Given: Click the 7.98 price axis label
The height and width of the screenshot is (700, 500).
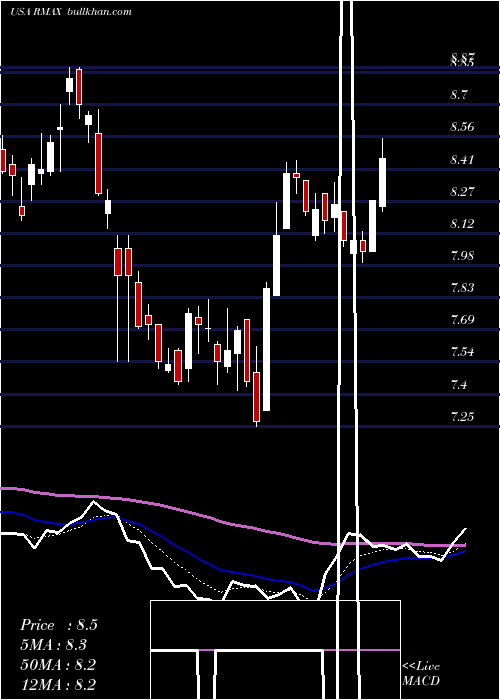Looking at the screenshot, I should pos(462,255).
